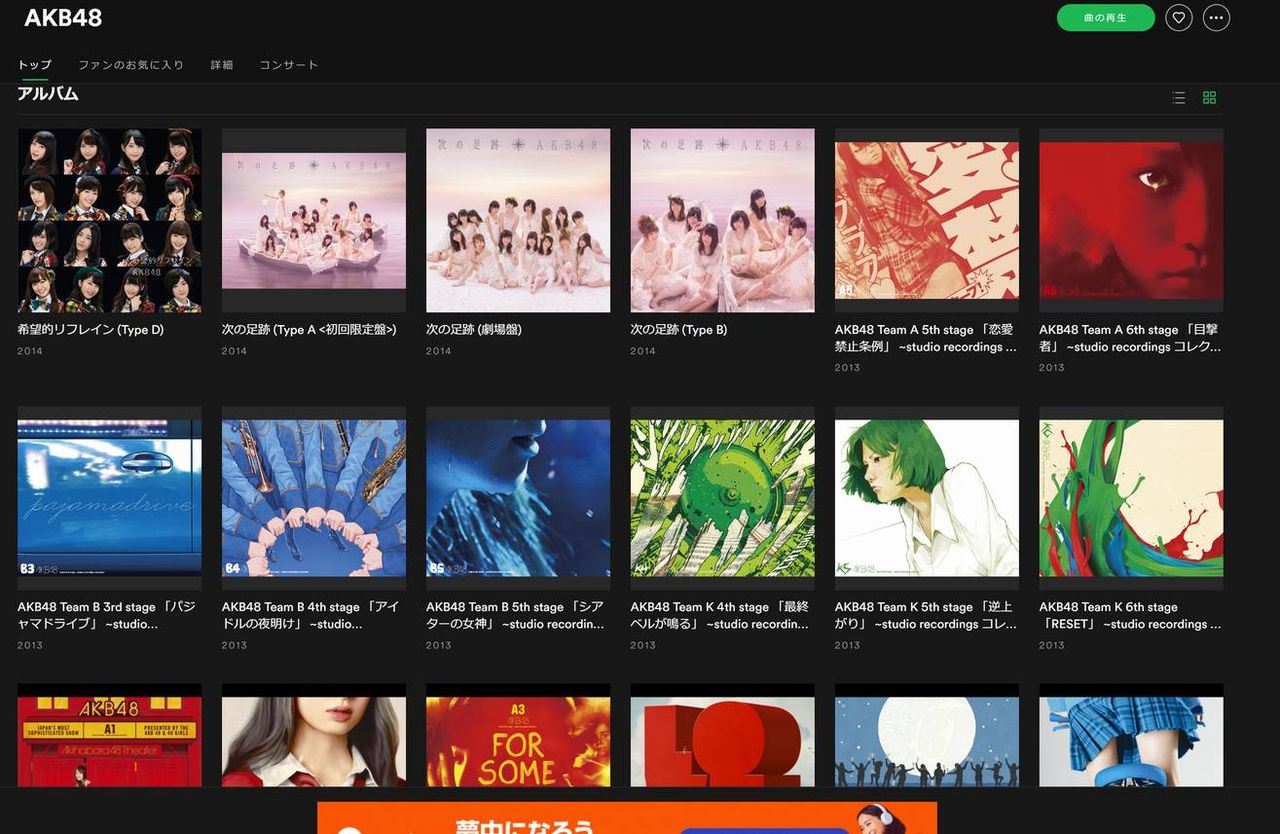Click year 2014 under 次の足跡 (劇場盤)
The image size is (1280, 834).
439,351
